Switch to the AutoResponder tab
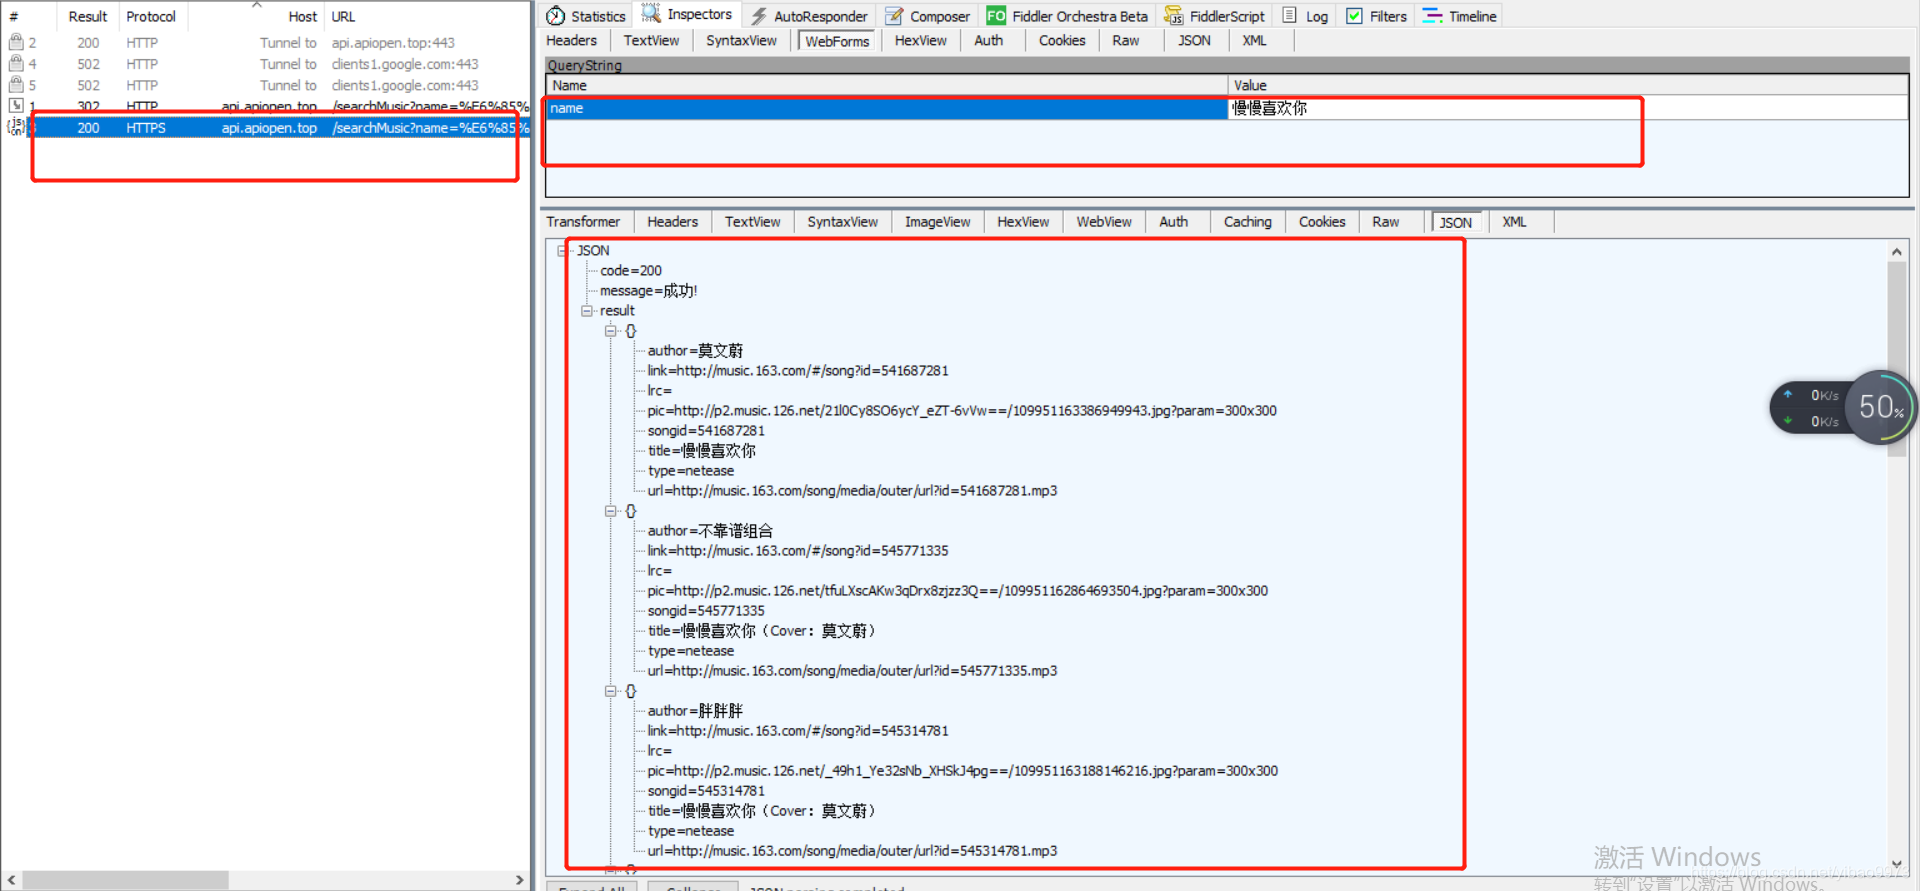 pyautogui.click(x=809, y=16)
